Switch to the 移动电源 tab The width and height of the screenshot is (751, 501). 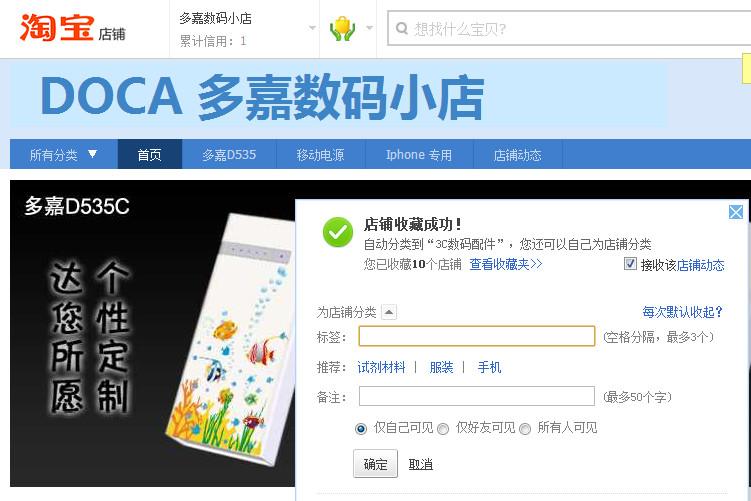tap(320, 154)
